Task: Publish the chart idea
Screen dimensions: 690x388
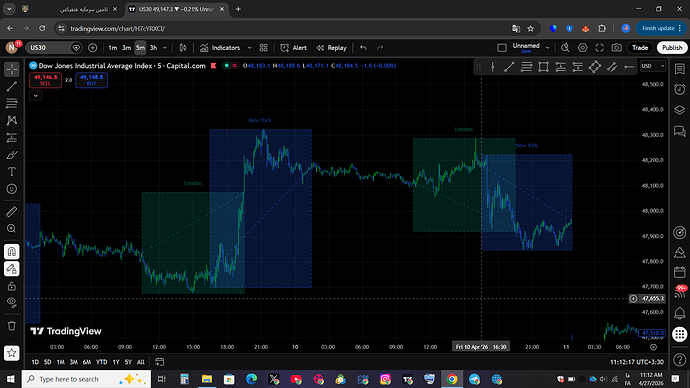Action: tap(672, 48)
